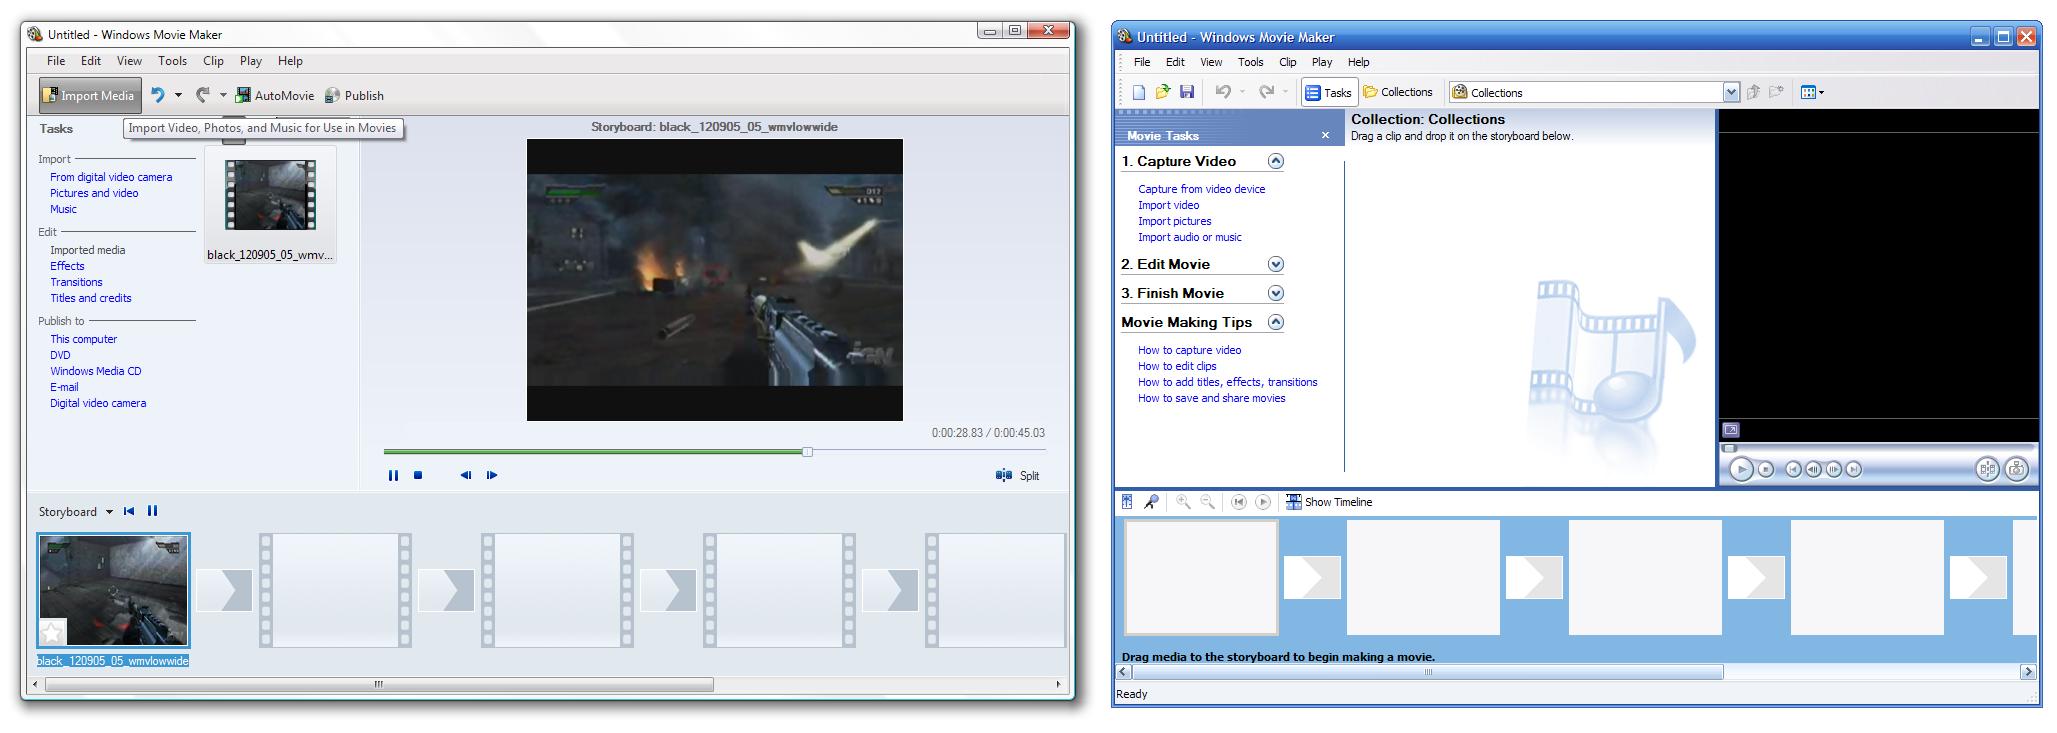Click the AutoMovie icon in the toolbar
The height and width of the screenshot is (733, 2057).
tap(243, 96)
